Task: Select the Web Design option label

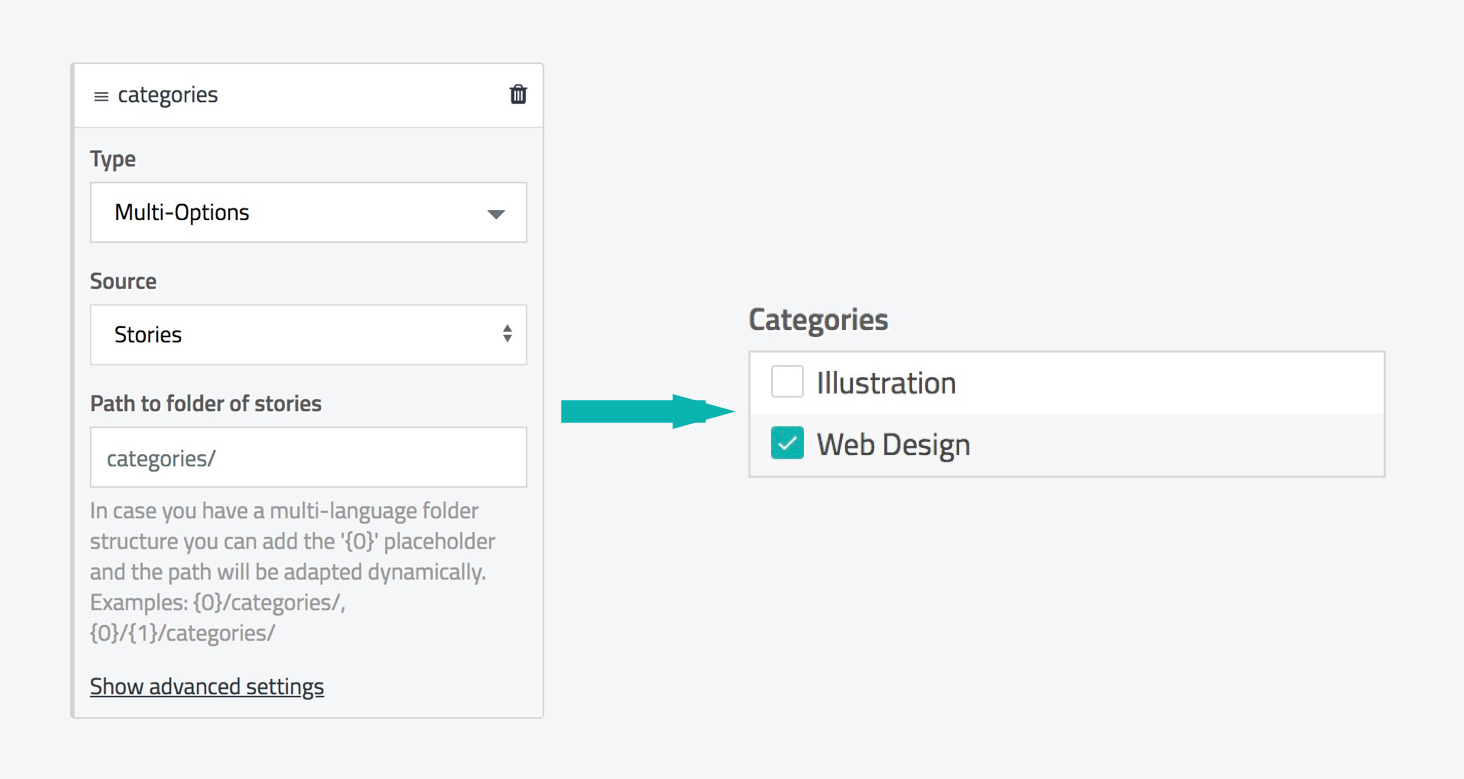Action: [893, 445]
